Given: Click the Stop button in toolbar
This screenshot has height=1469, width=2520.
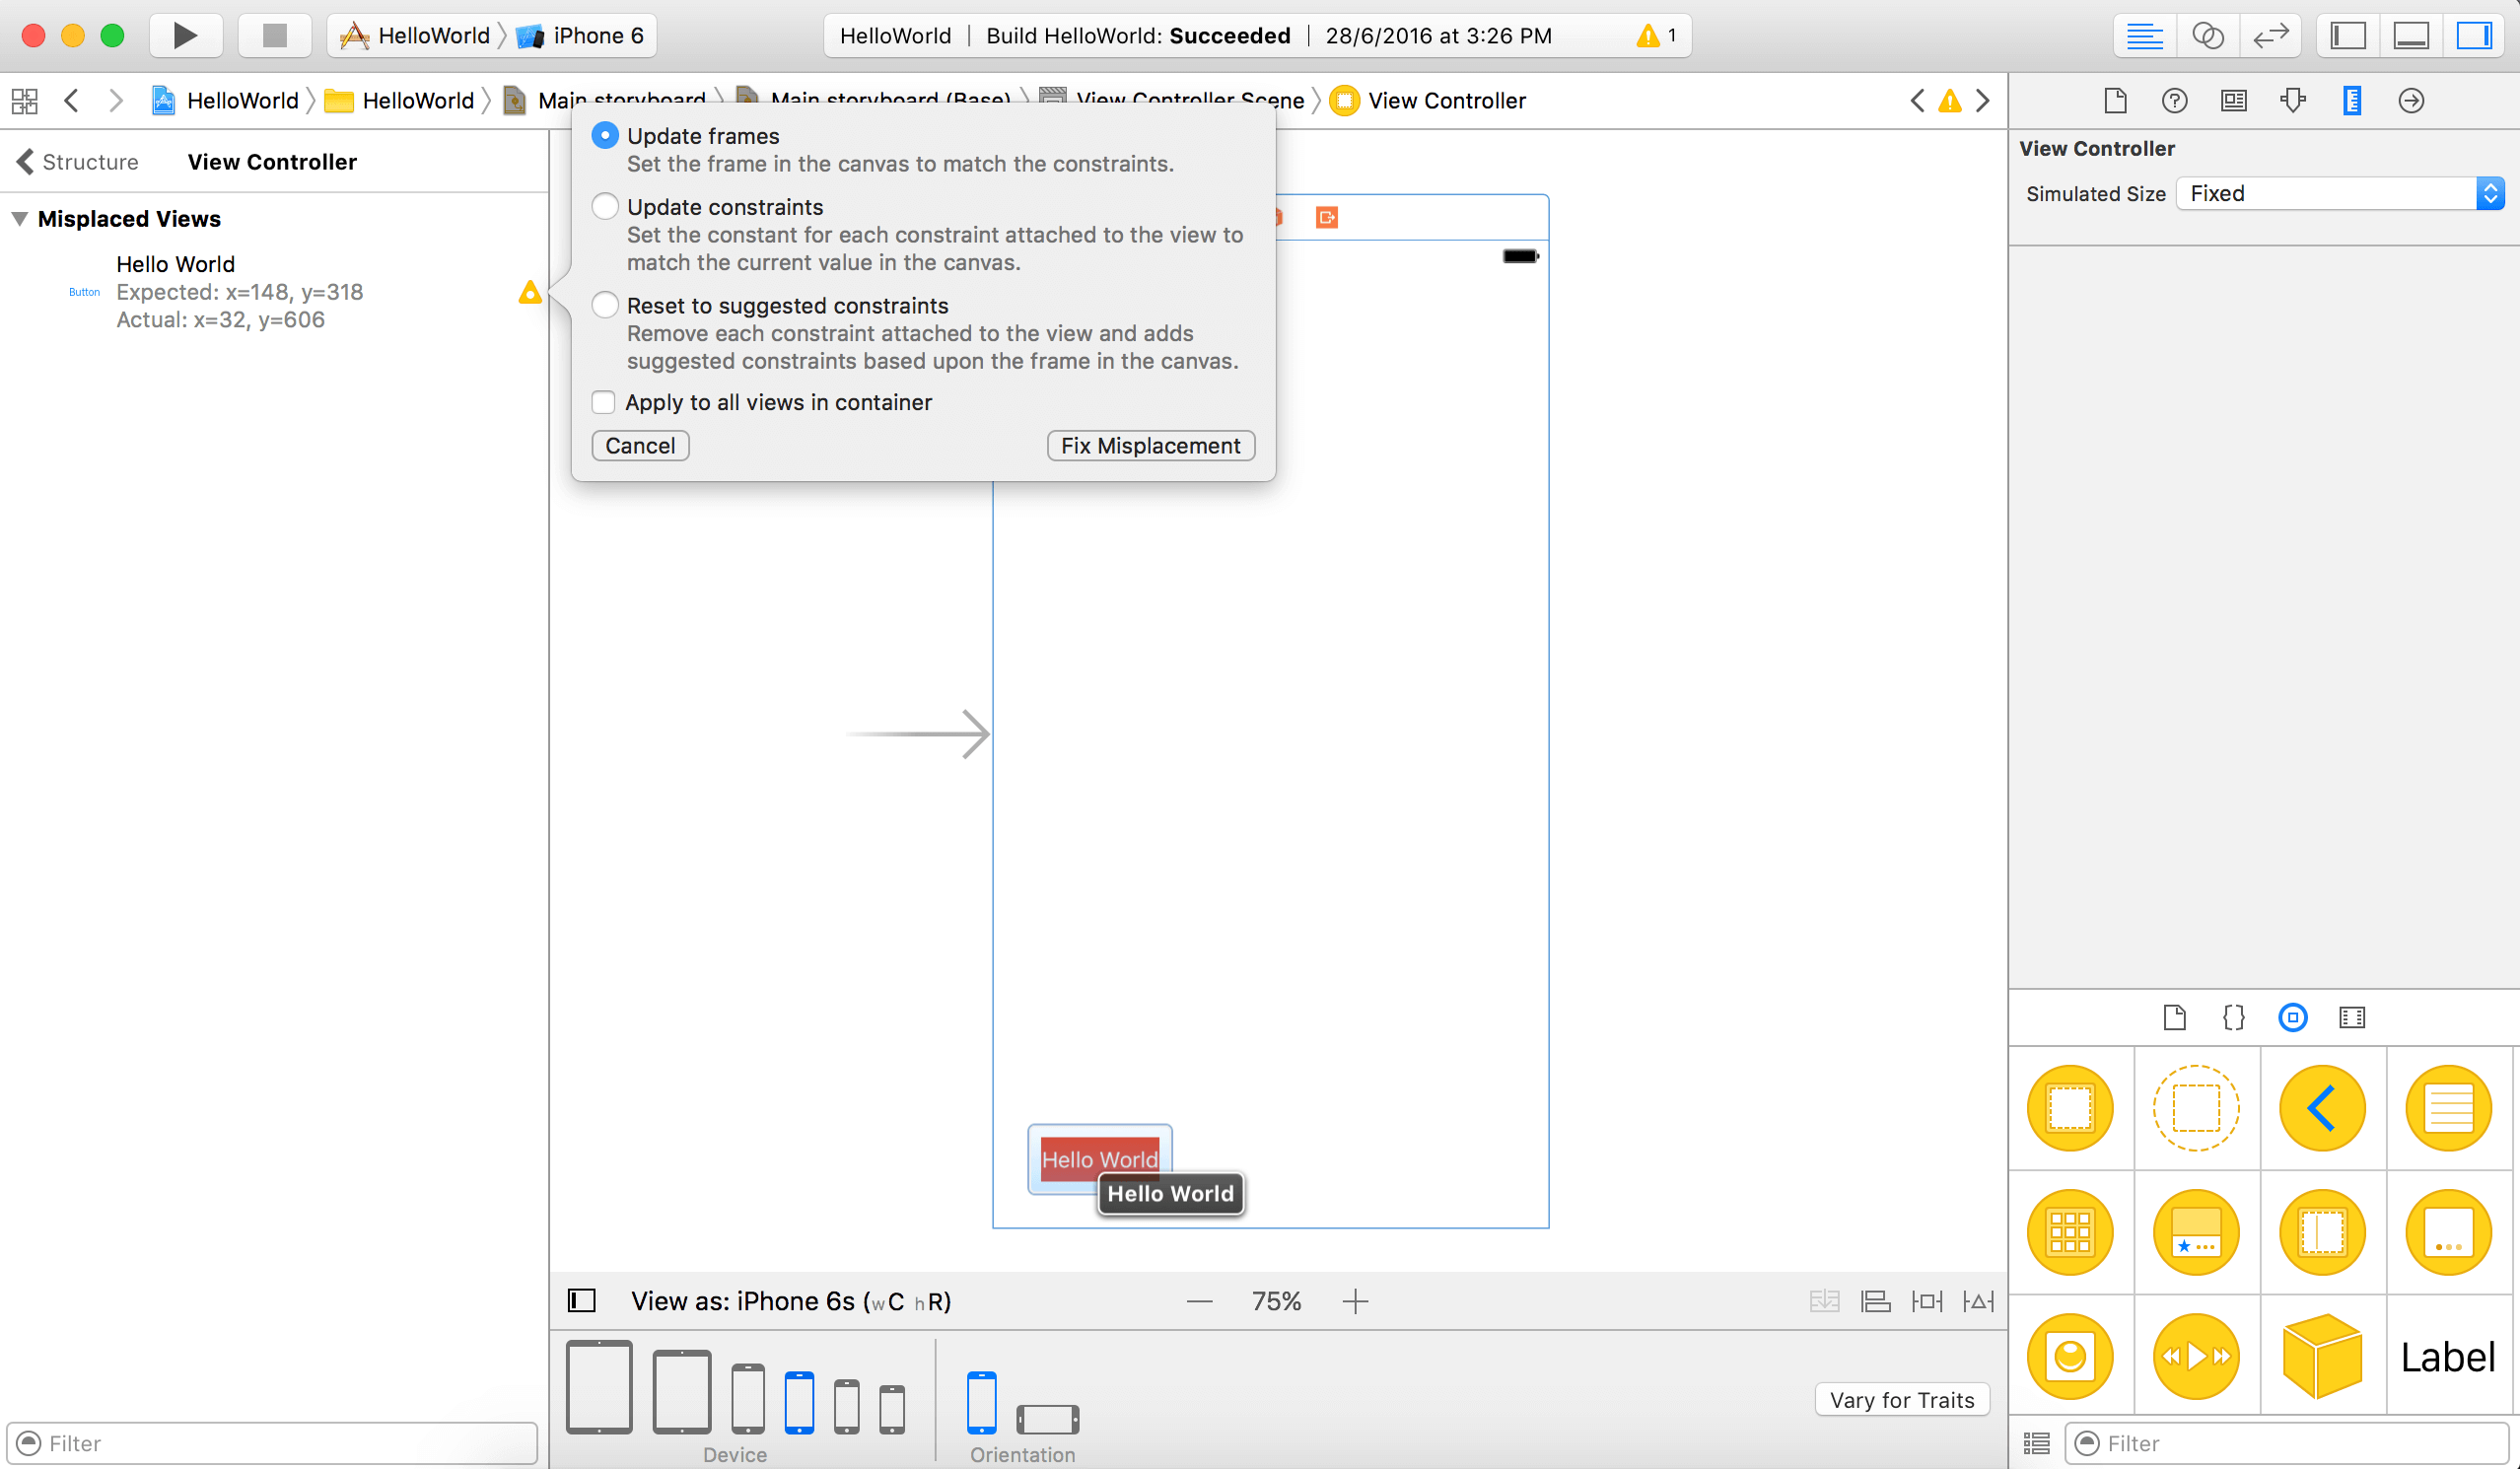Looking at the screenshot, I should tap(274, 36).
